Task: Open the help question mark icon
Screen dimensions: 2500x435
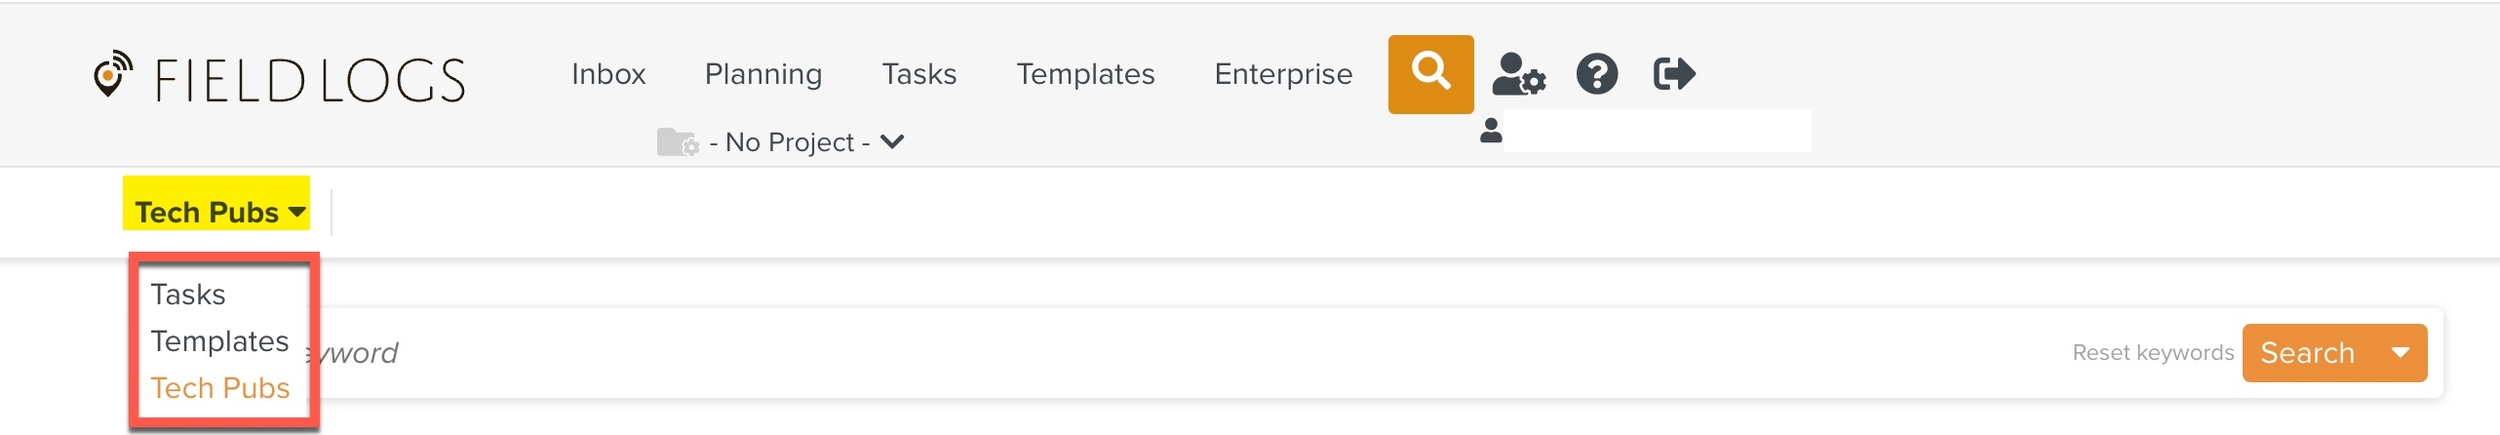Action: point(1597,74)
